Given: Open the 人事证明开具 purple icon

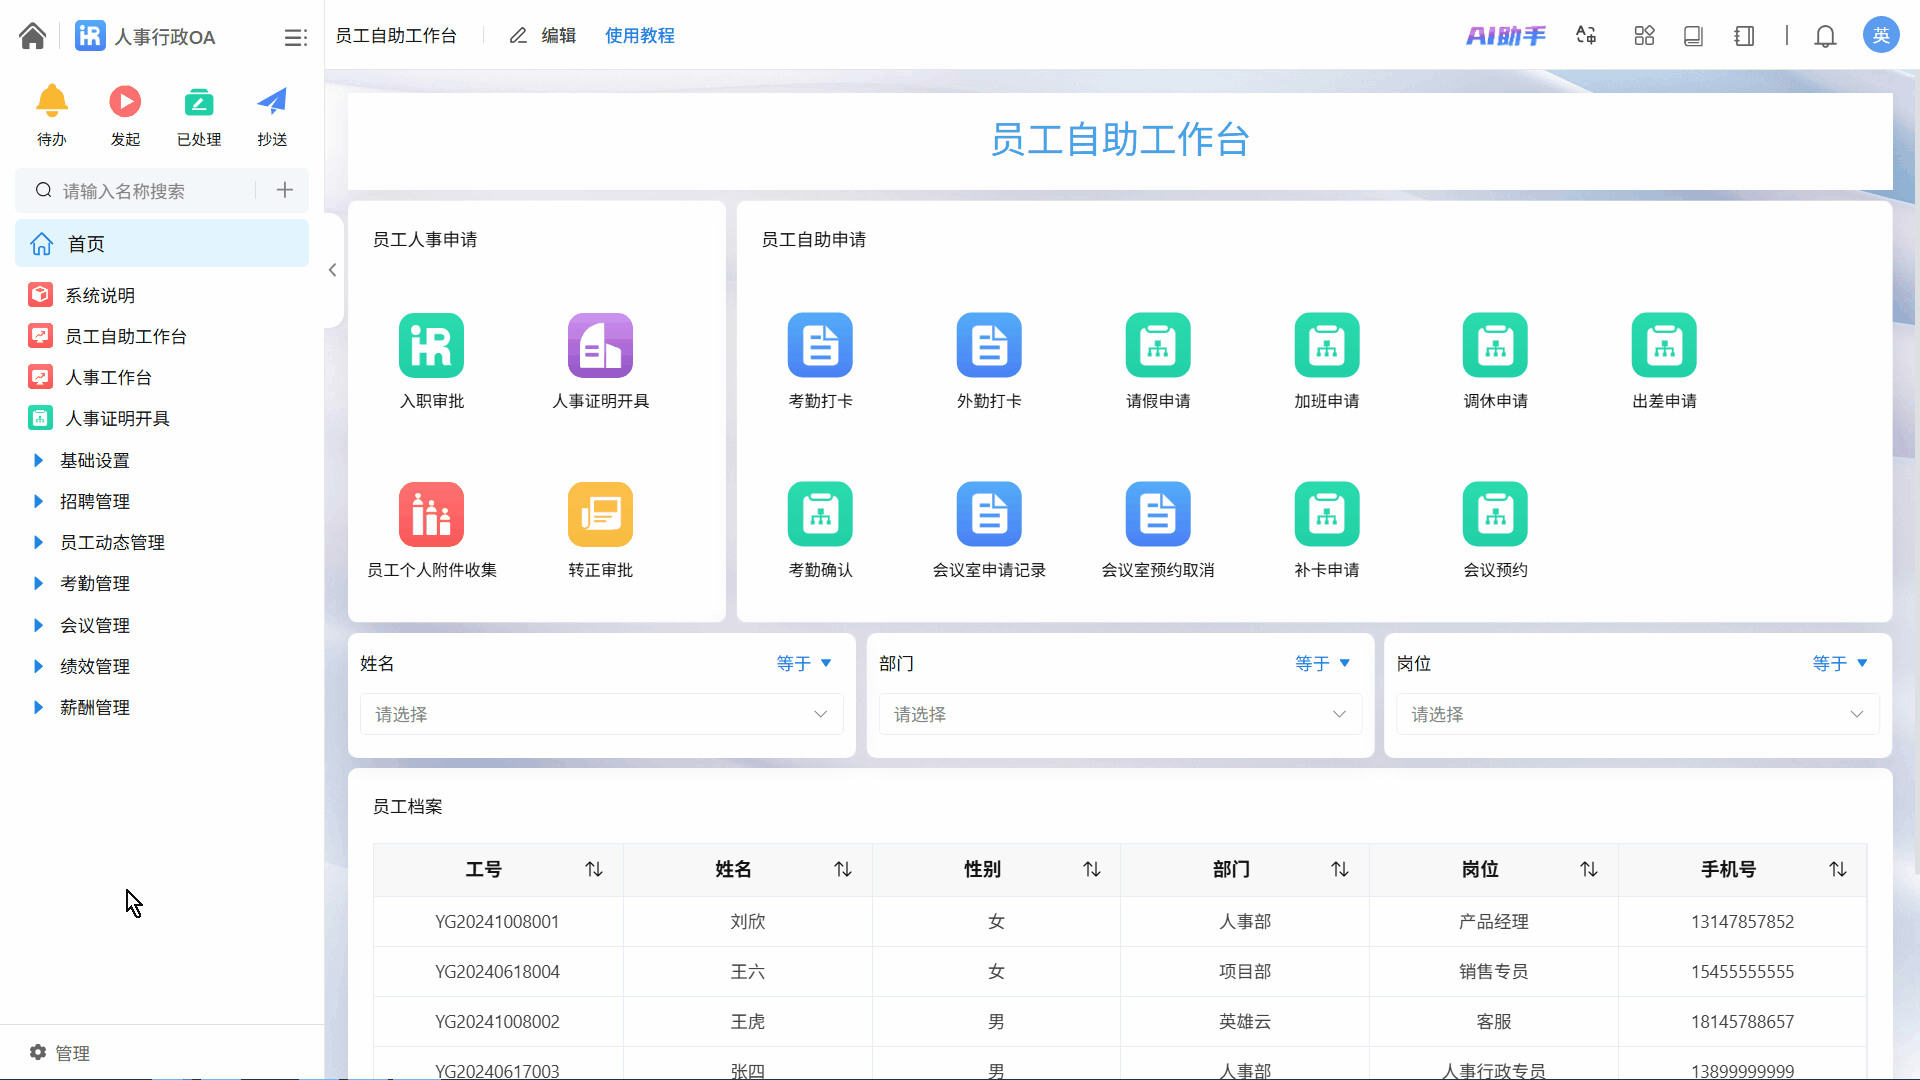Looking at the screenshot, I should 600,346.
